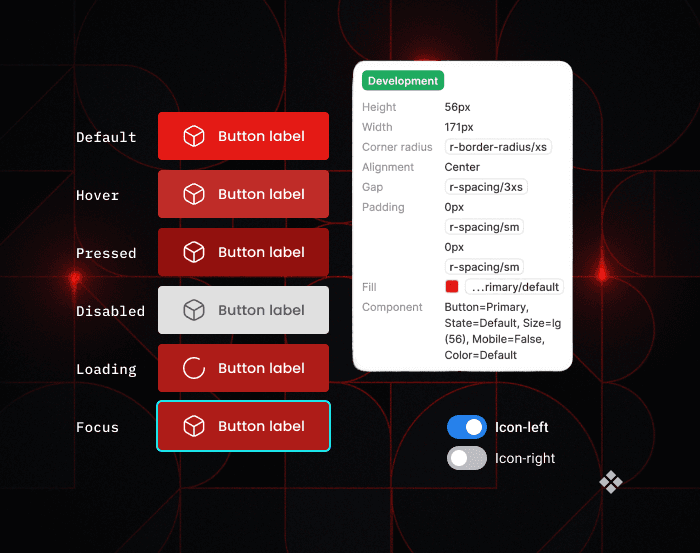Viewport: 700px width, 553px height.
Task: Click the grey Disabled button
Action: tap(243, 310)
